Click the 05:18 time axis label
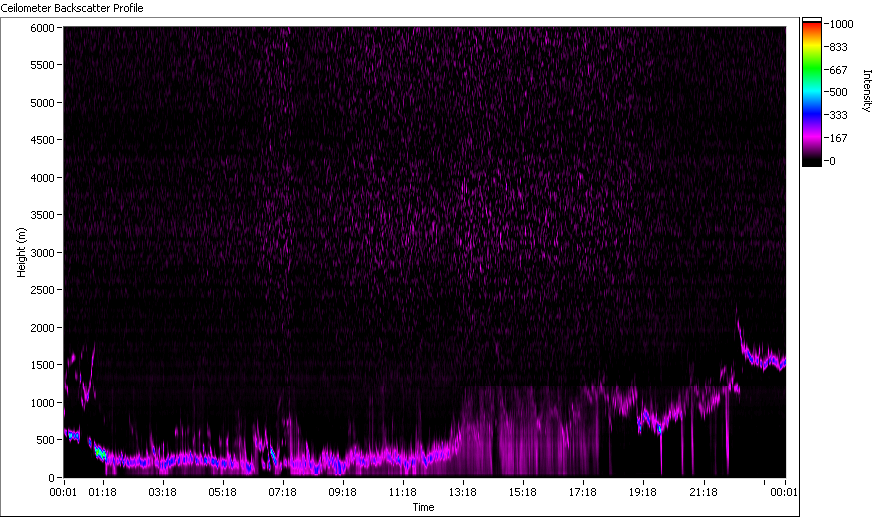The width and height of the screenshot is (876, 517). (222, 492)
